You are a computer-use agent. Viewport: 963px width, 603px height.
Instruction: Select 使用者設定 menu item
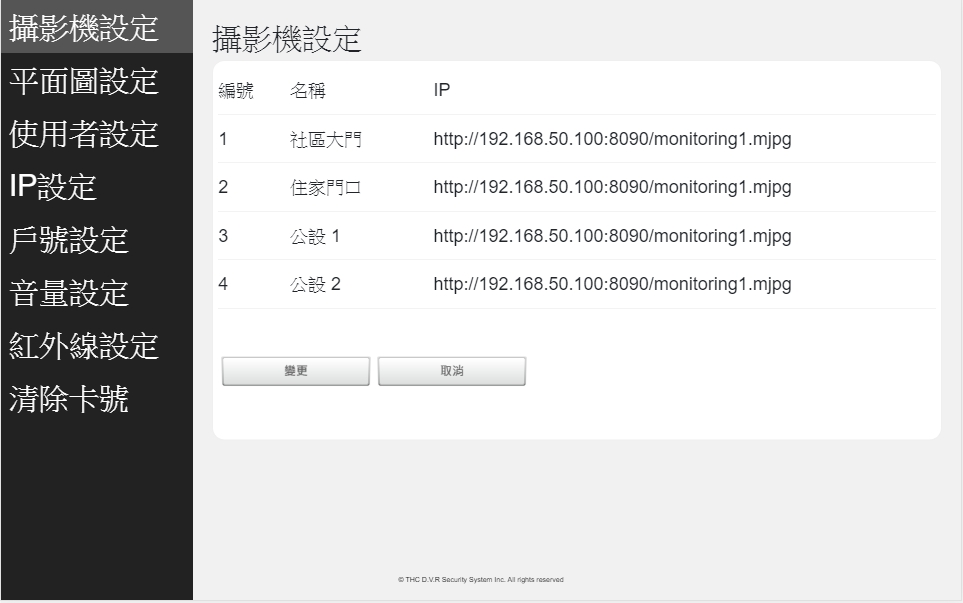coord(84,134)
